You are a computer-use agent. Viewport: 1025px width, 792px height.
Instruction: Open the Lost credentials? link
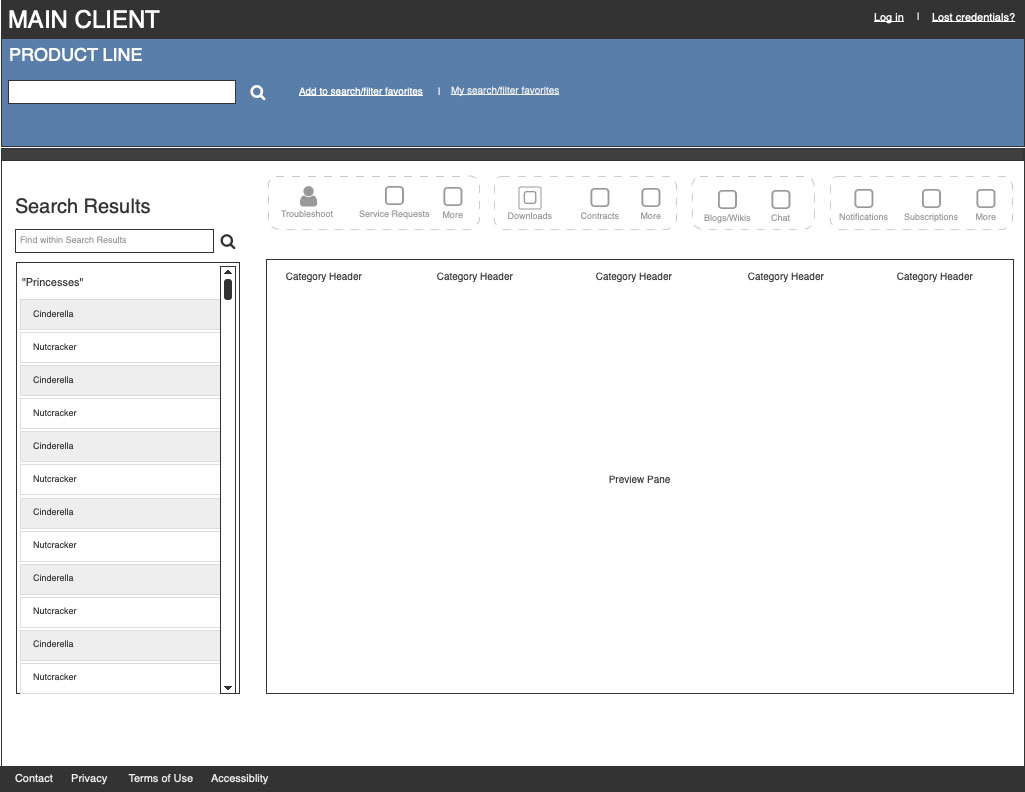(x=972, y=18)
